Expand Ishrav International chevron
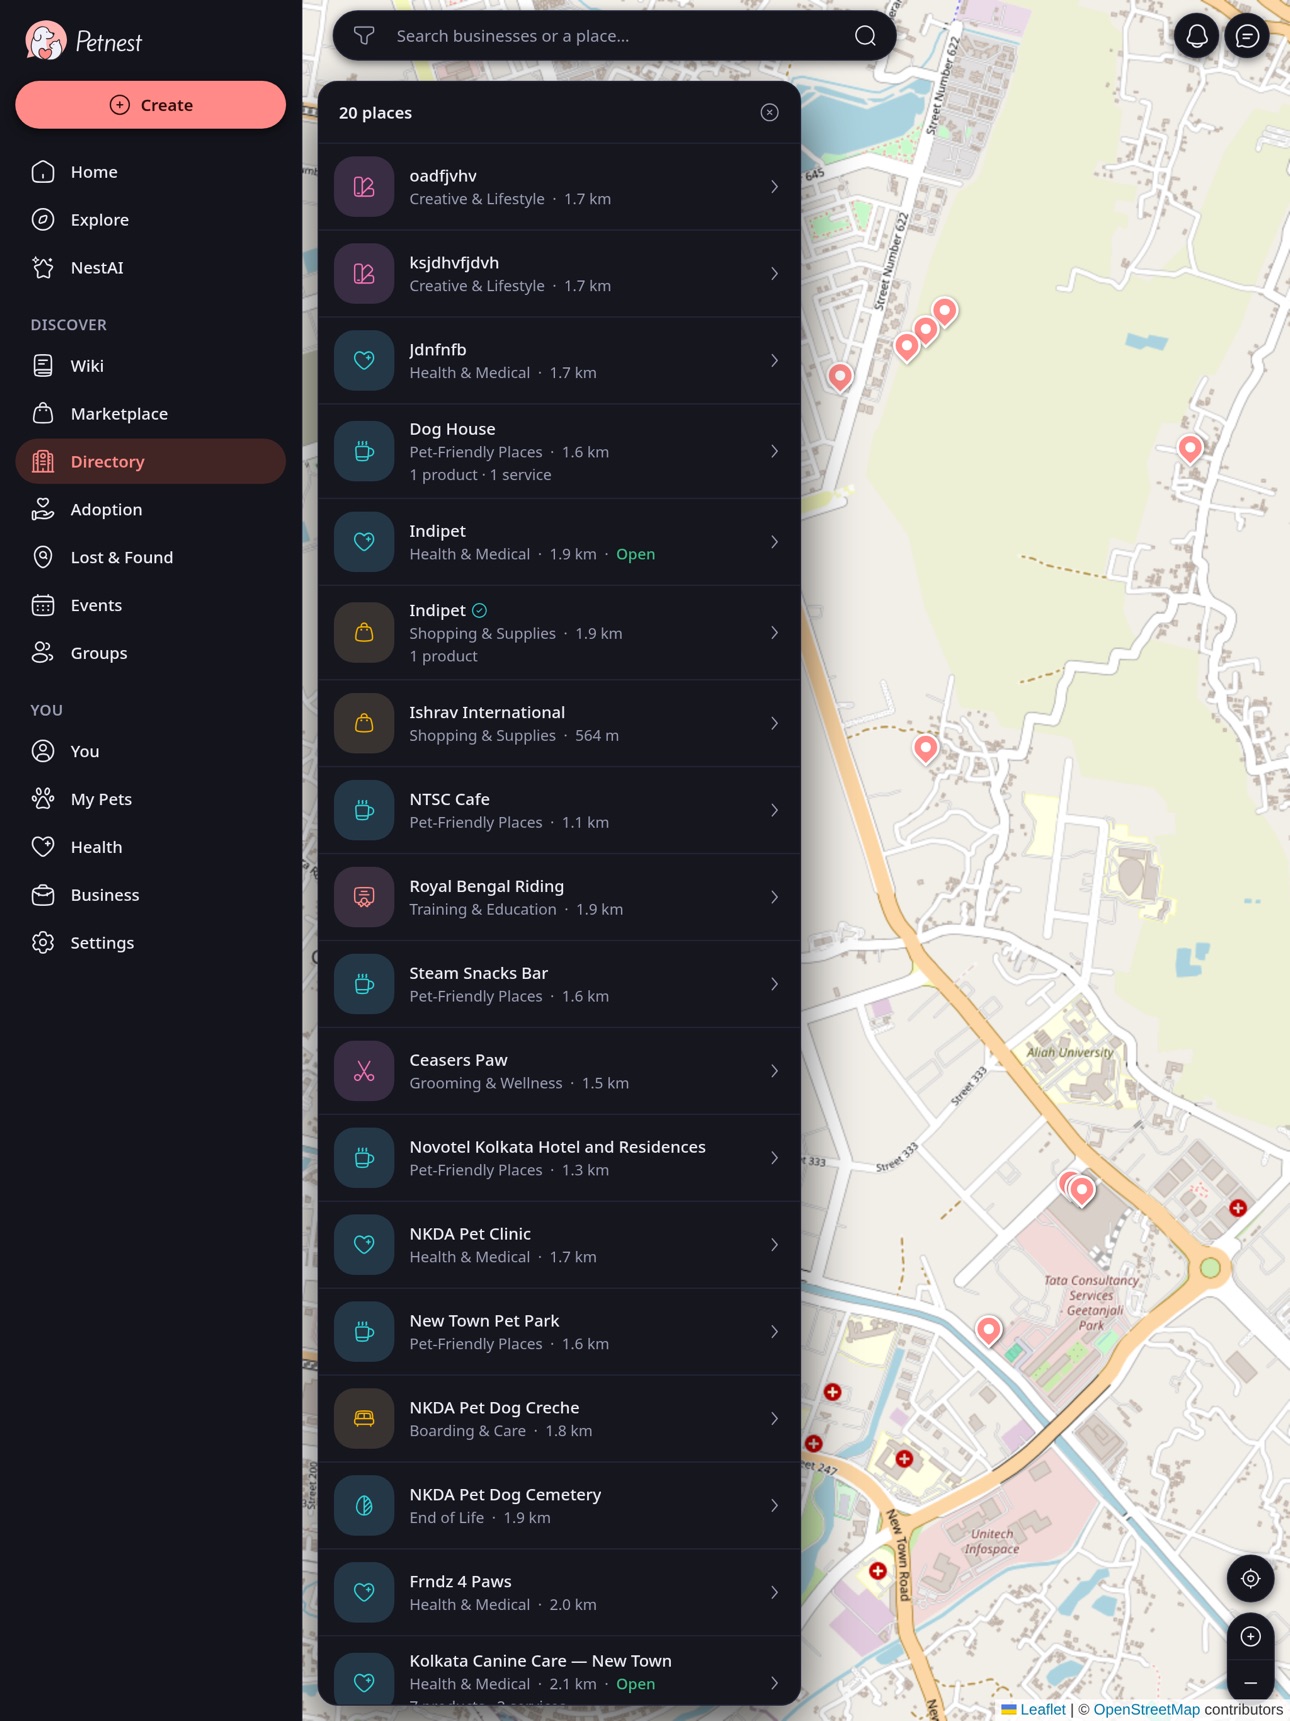1290x1721 pixels. pos(774,724)
